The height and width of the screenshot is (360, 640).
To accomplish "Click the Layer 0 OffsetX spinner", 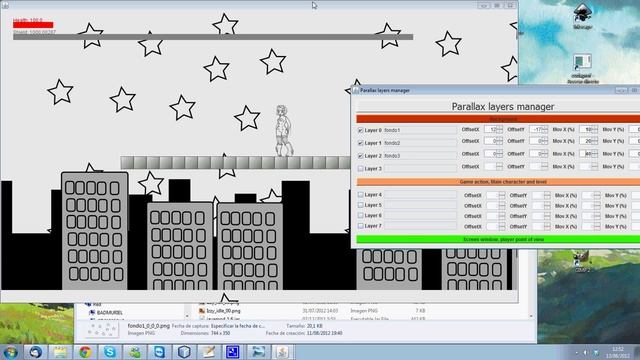I will 493,129.
